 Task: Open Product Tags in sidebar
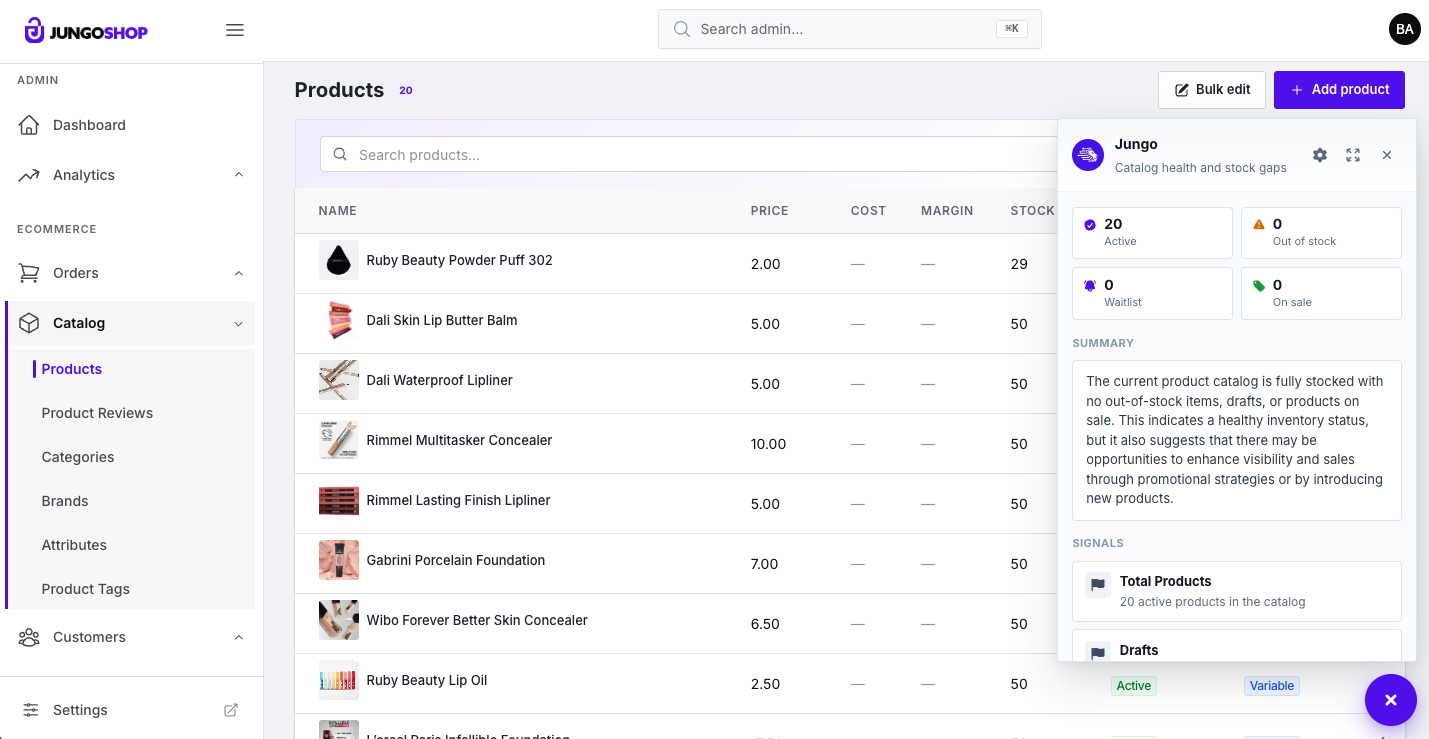pos(86,589)
